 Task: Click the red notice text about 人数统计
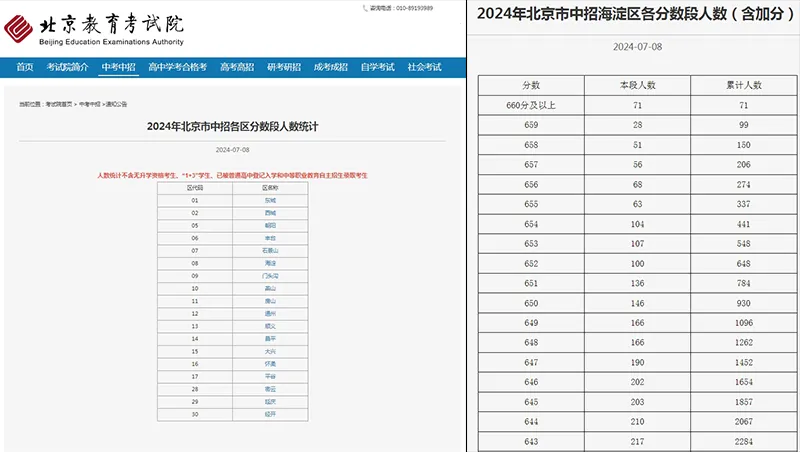point(233,175)
